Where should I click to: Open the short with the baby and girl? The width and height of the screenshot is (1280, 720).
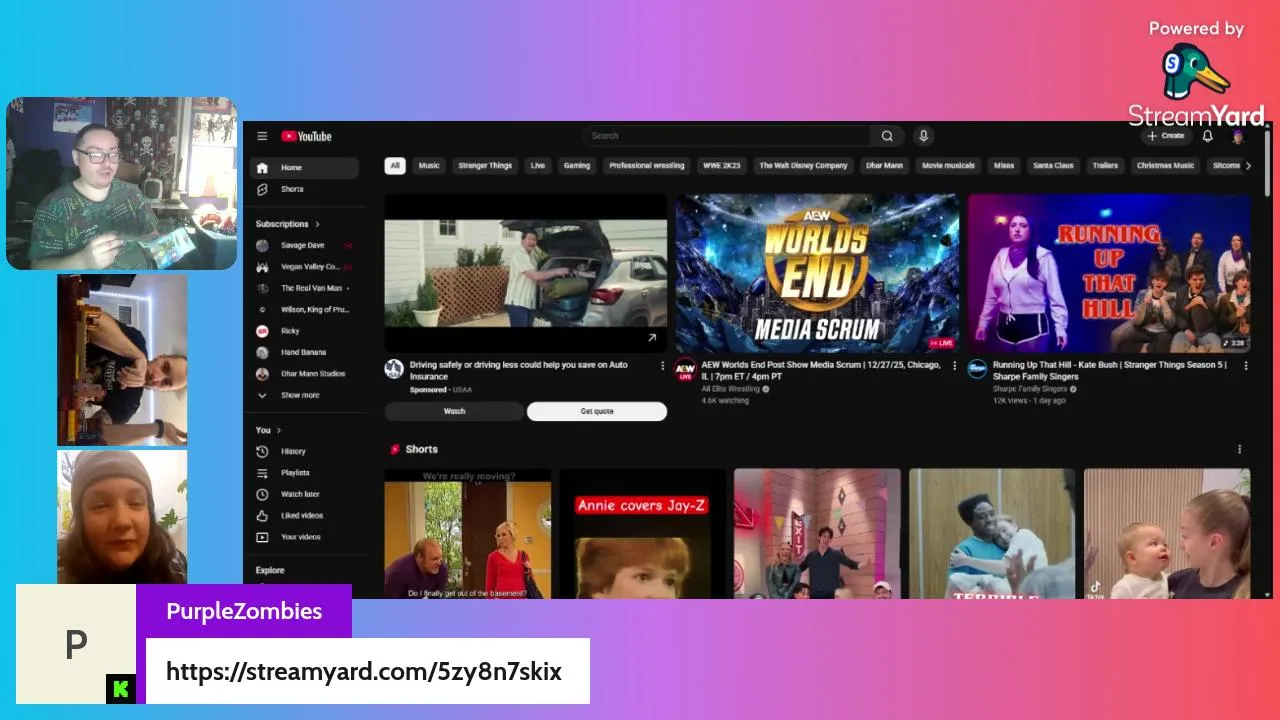pos(1167,534)
